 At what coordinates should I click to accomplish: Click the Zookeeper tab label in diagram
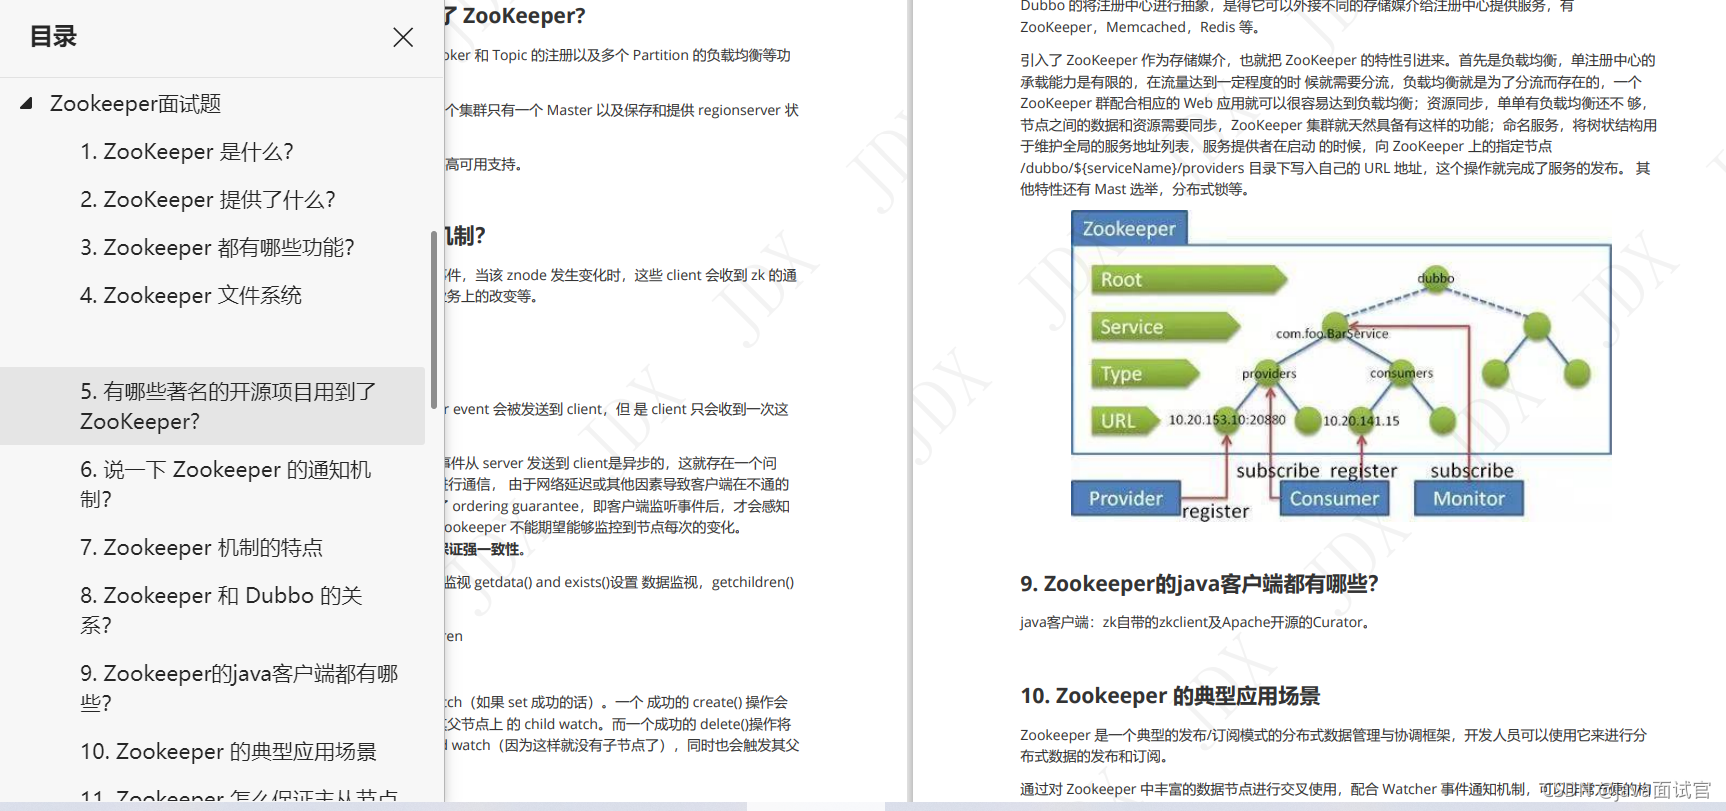point(1129,229)
